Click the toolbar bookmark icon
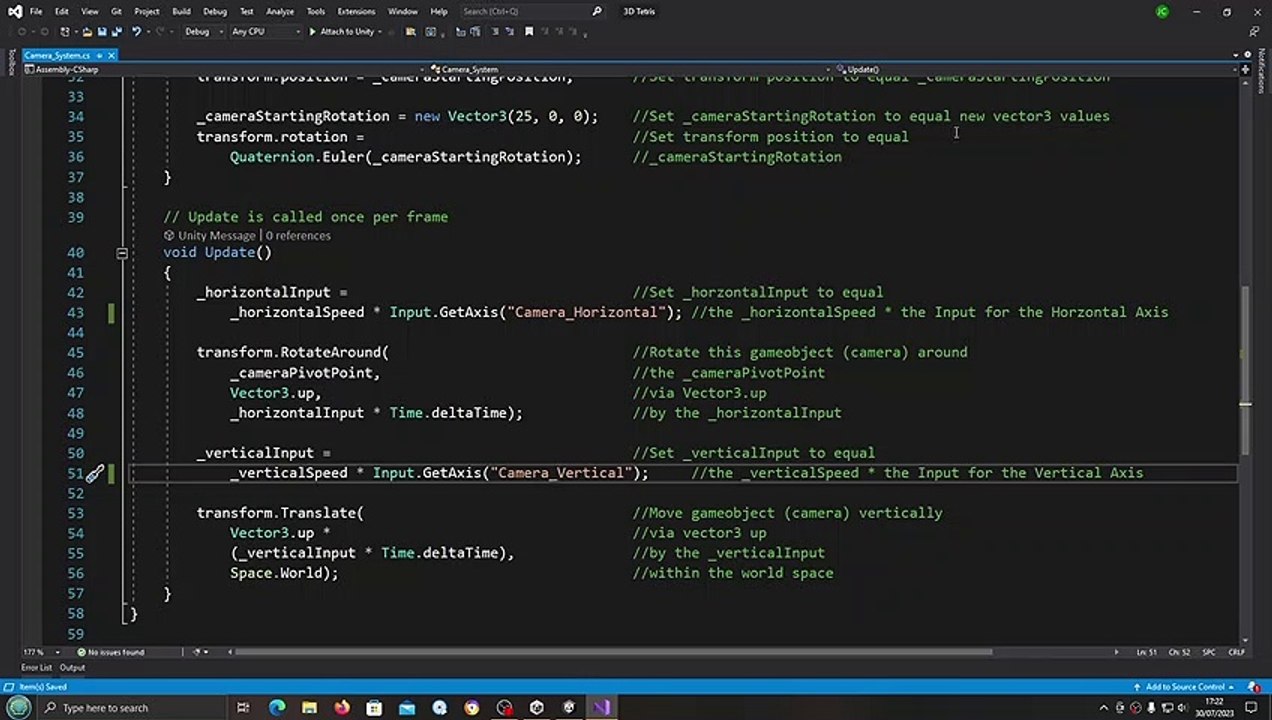Screen dimensions: 1272x720 (529, 32)
